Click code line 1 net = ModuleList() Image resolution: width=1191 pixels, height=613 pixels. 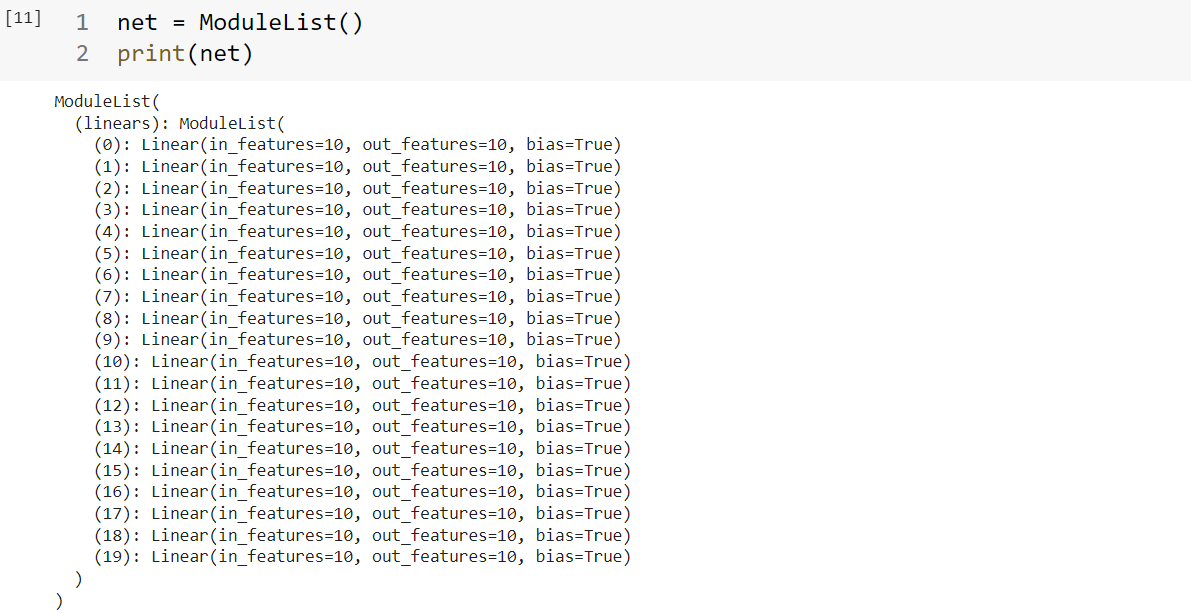tap(240, 23)
